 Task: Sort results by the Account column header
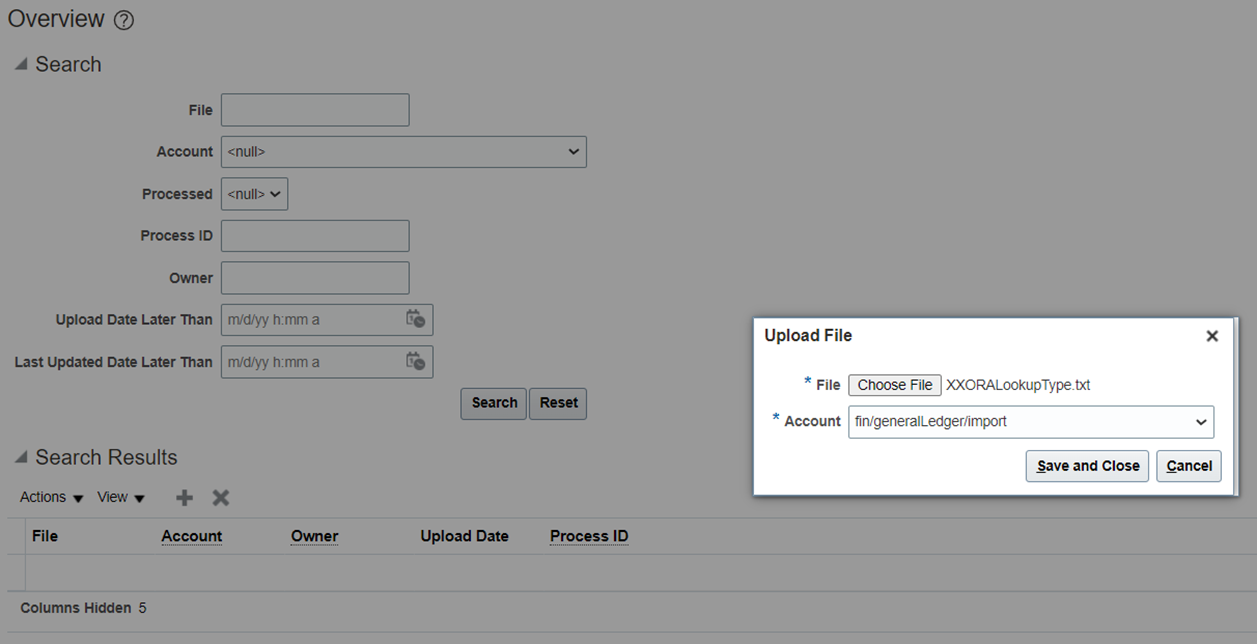pyautogui.click(x=191, y=536)
